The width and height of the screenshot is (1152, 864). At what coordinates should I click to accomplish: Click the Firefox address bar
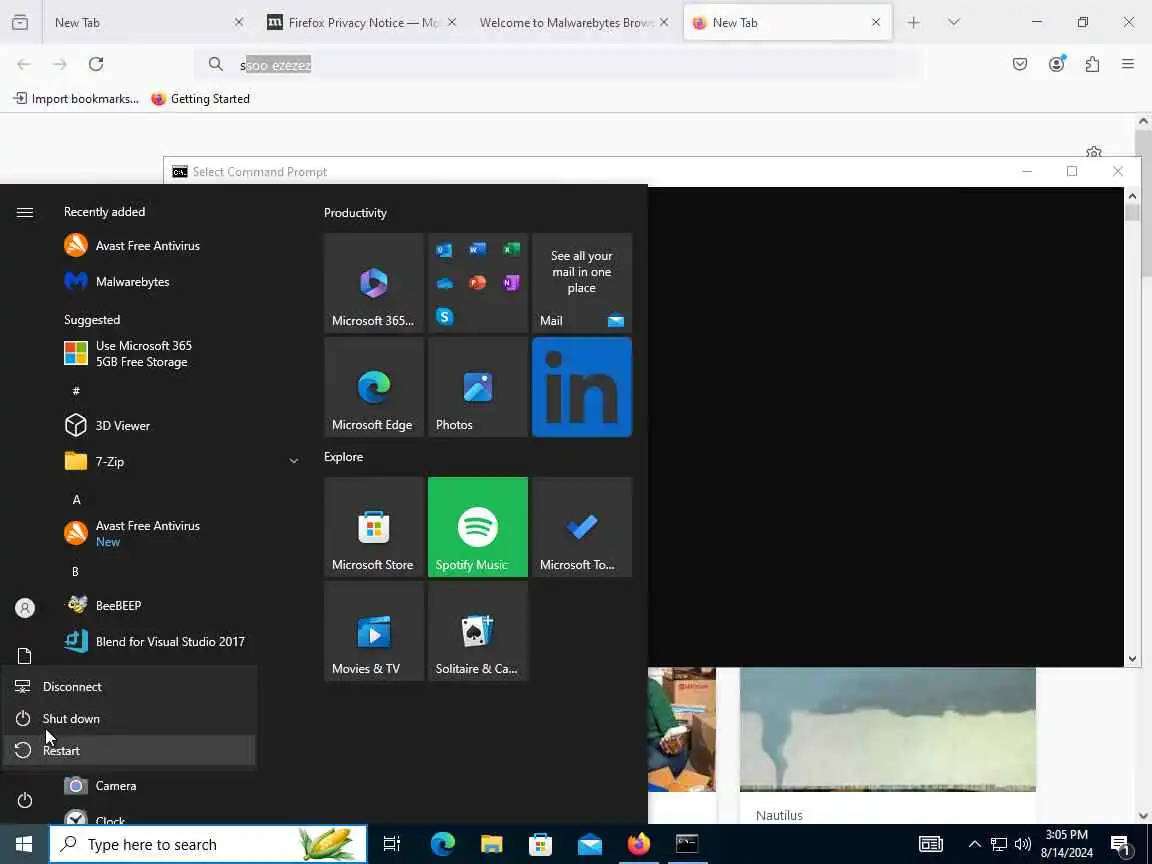[x=558, y=65]
